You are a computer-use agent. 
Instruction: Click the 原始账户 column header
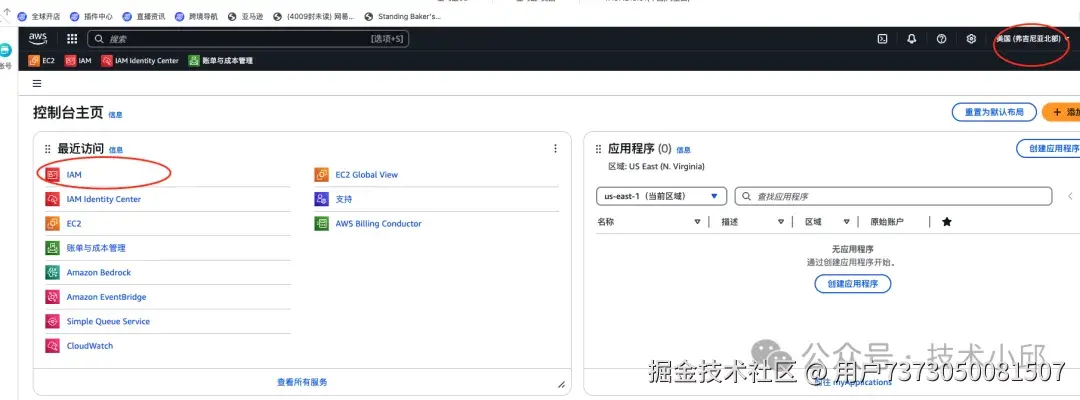click(x=887, y=222)
